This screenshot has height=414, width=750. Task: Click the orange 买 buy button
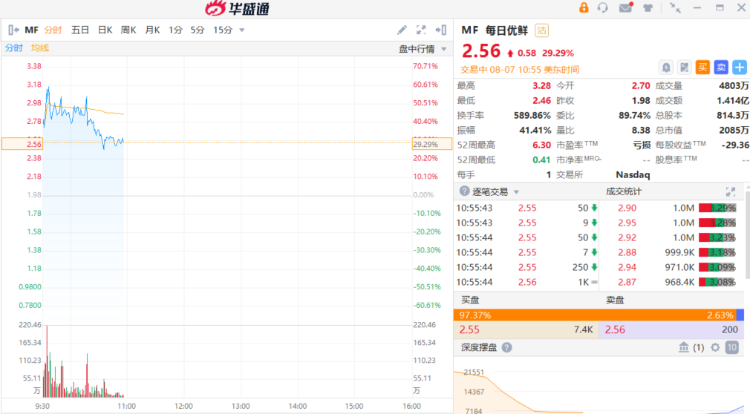(703, 67)
